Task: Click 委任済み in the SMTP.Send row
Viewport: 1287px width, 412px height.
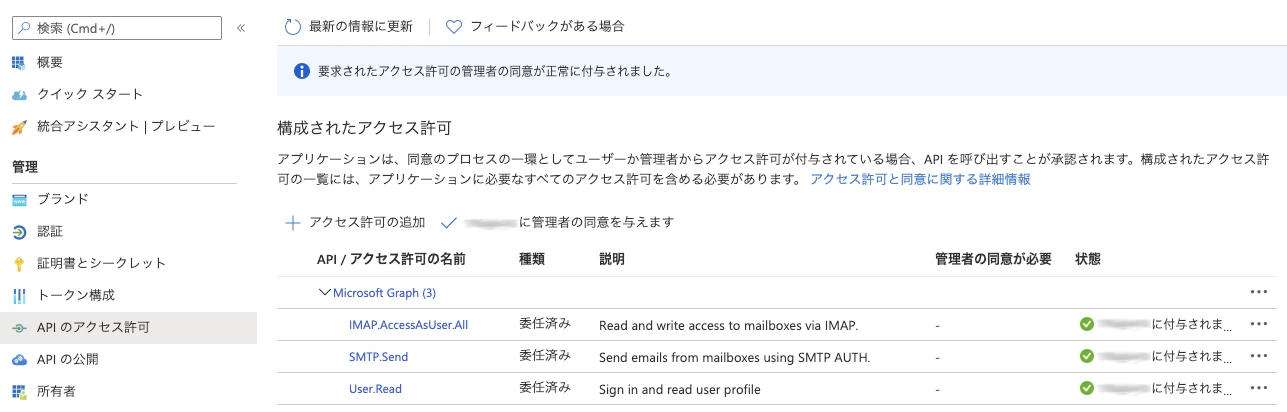Action: [545, 356]
